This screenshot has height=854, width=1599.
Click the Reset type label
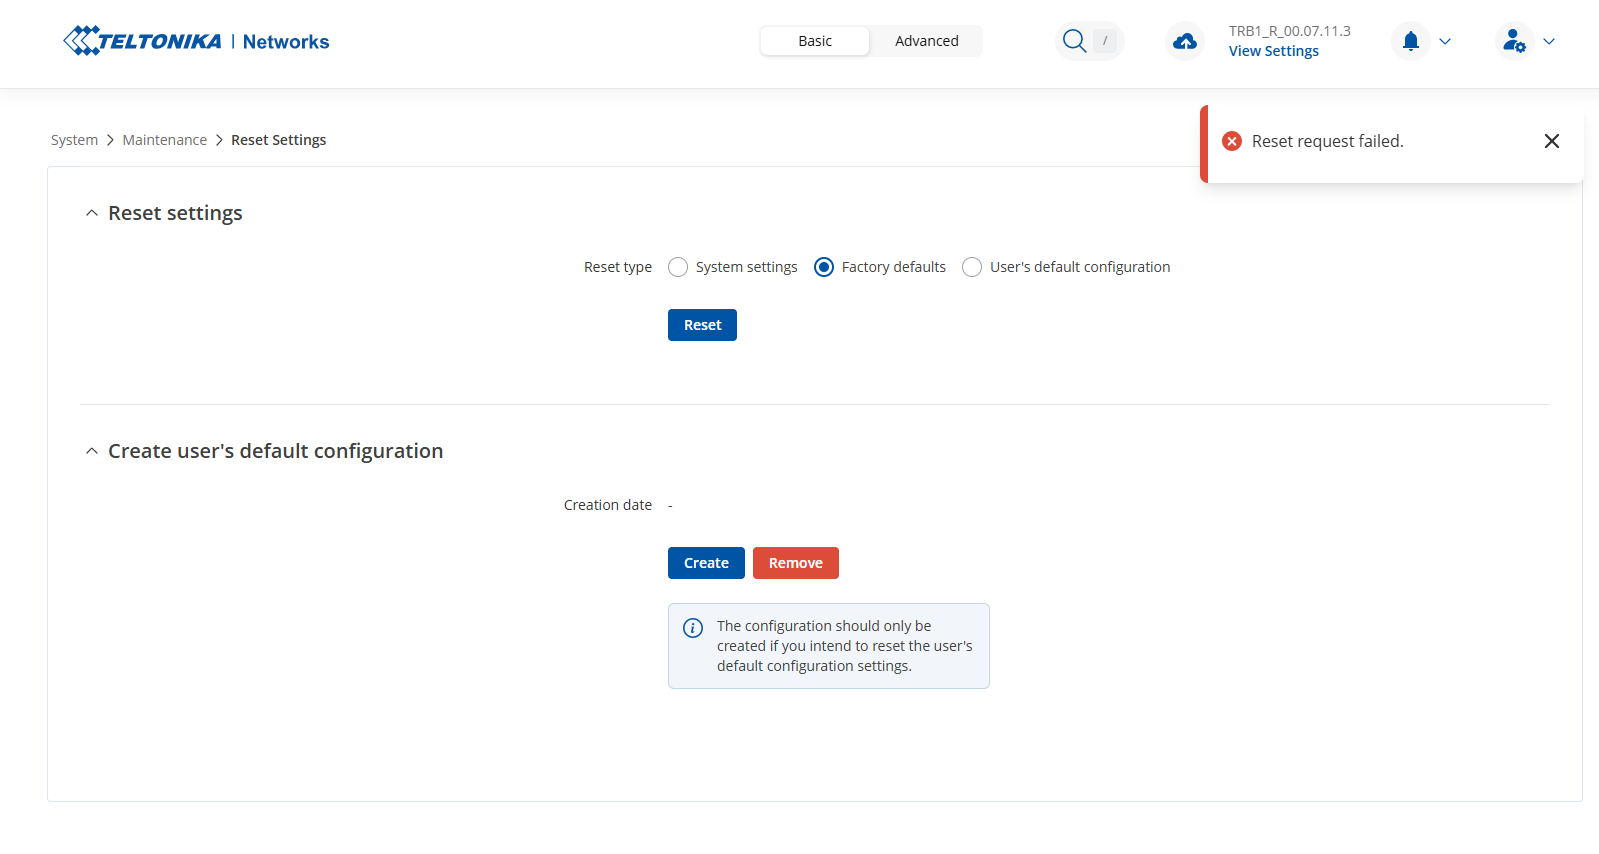618,267
